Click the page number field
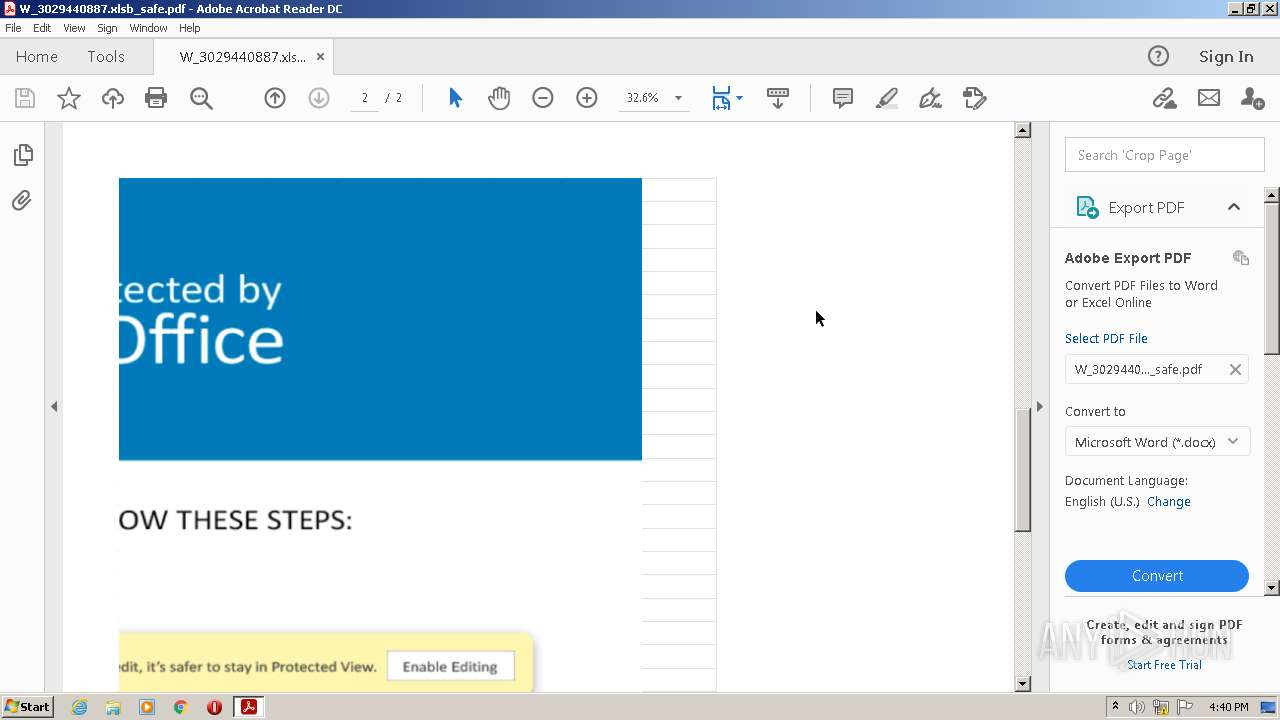This screenshot has width=1280, height=720. coord(364,98)
